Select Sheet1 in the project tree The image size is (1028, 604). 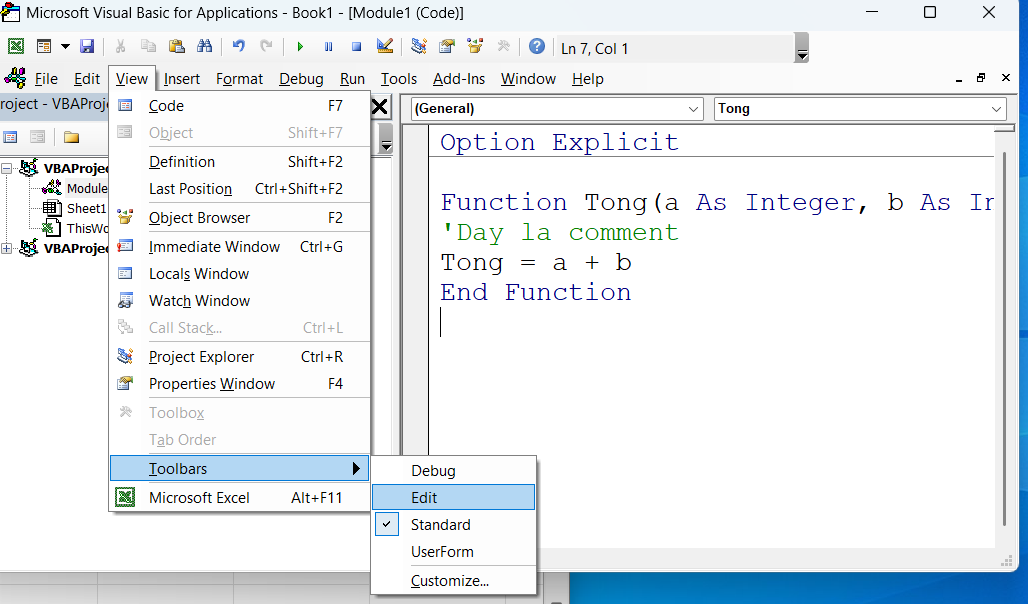pos(85,208)
